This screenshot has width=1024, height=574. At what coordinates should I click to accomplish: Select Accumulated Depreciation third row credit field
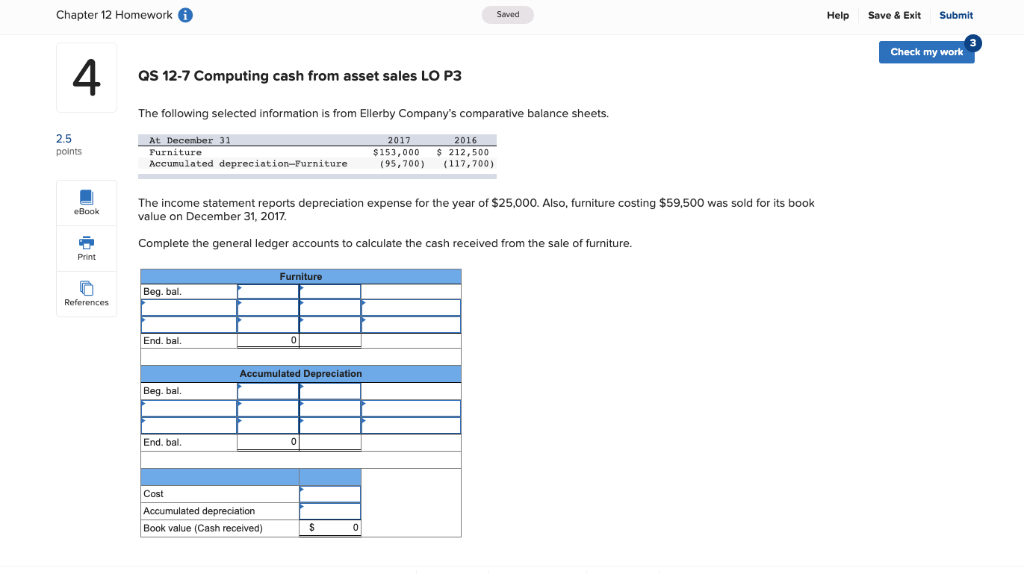[330, 425]
